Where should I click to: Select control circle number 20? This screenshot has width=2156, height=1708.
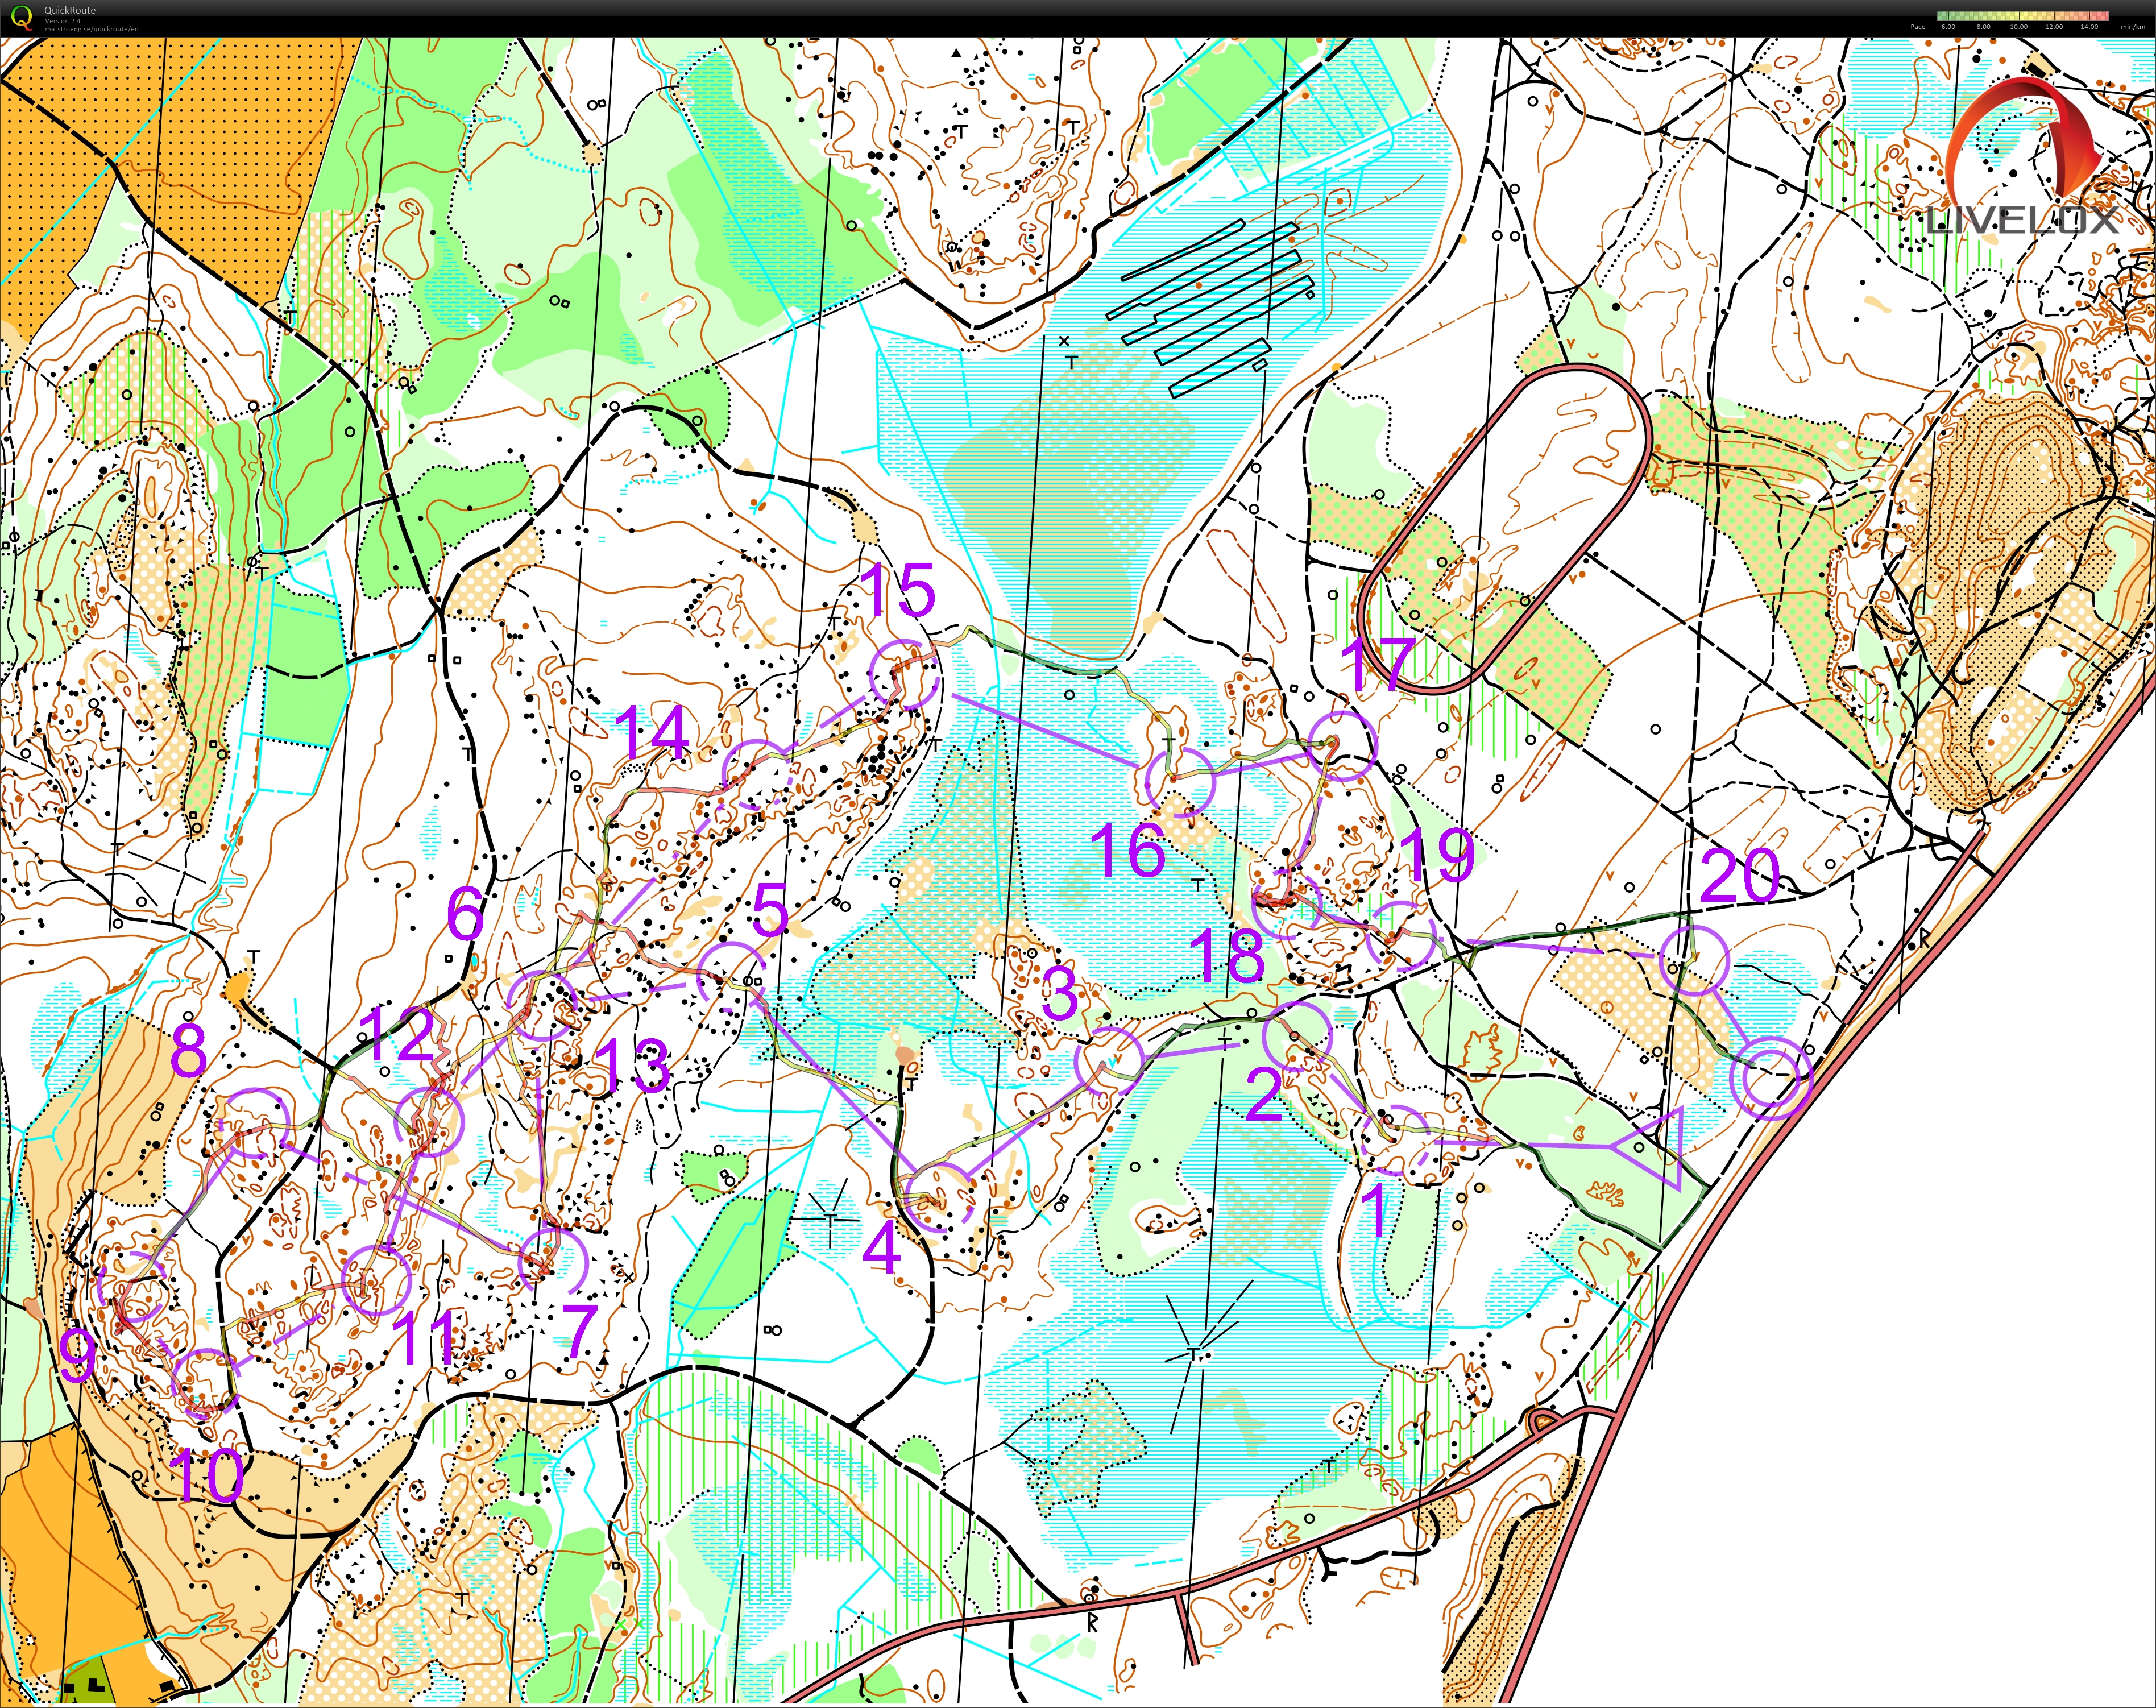click(1694, 960)
